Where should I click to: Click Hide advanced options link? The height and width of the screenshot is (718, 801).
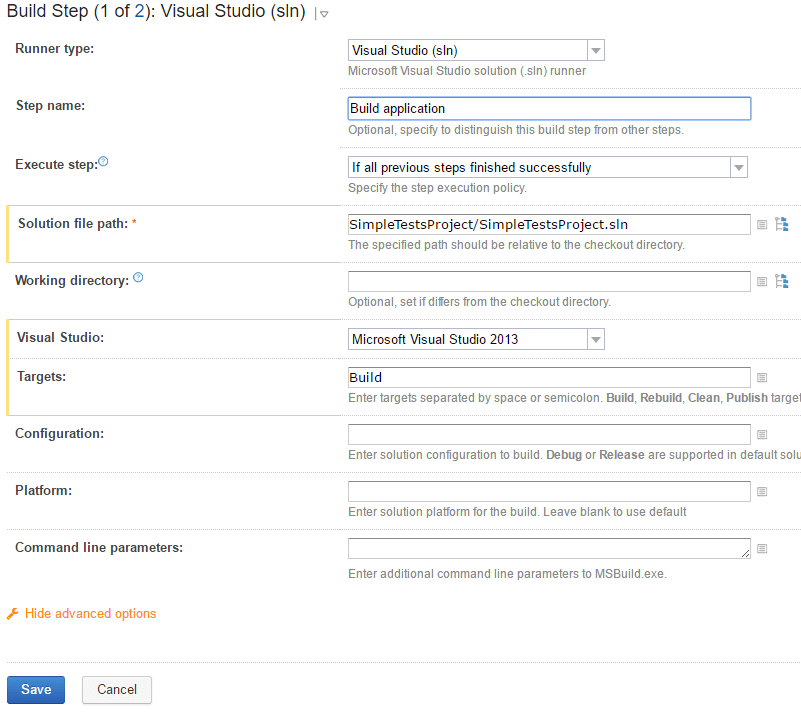[x=90, y=613]
